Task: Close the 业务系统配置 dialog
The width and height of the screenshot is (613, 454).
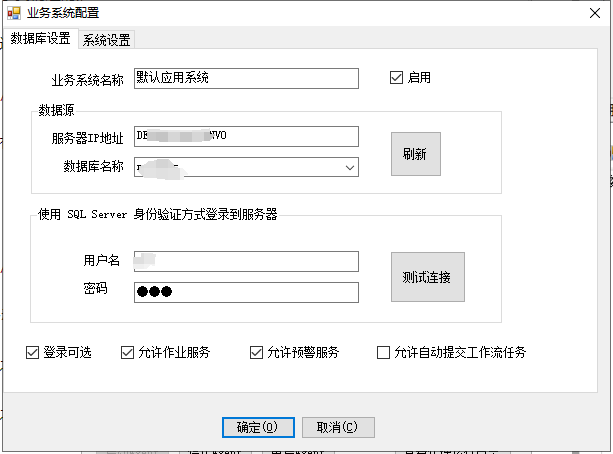Action: (588, 14)
